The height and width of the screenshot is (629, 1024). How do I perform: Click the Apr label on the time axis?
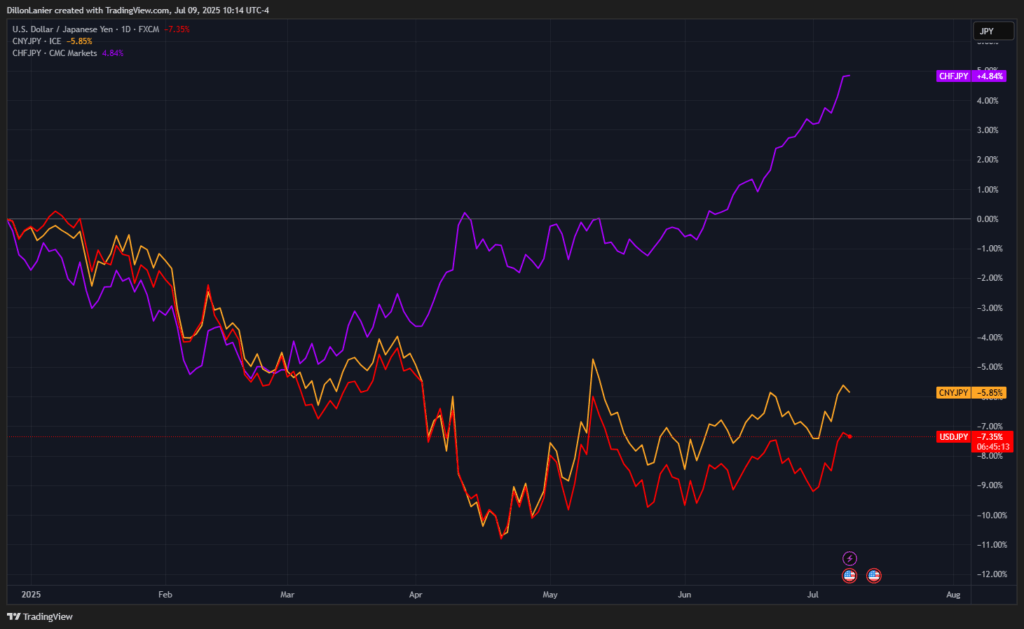[x=415, y=594]
